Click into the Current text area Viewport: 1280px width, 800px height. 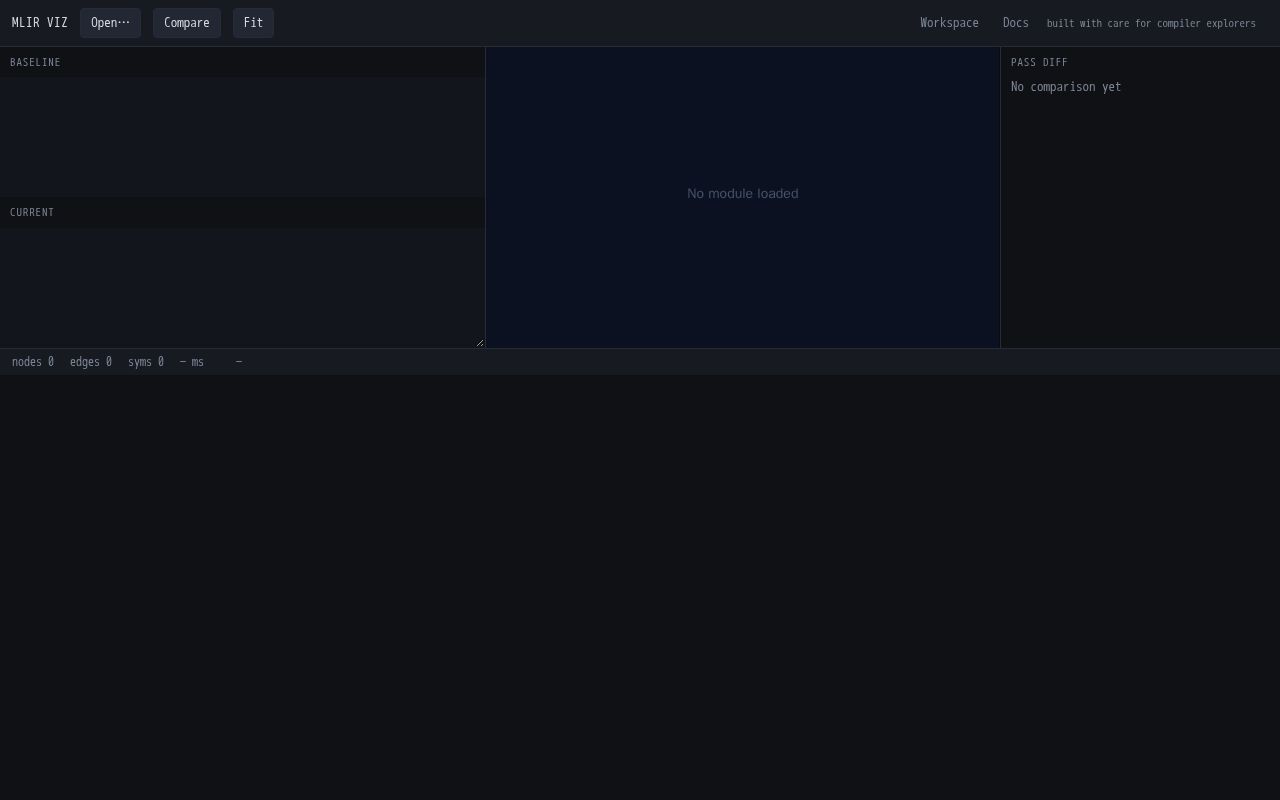click(242, 288)
